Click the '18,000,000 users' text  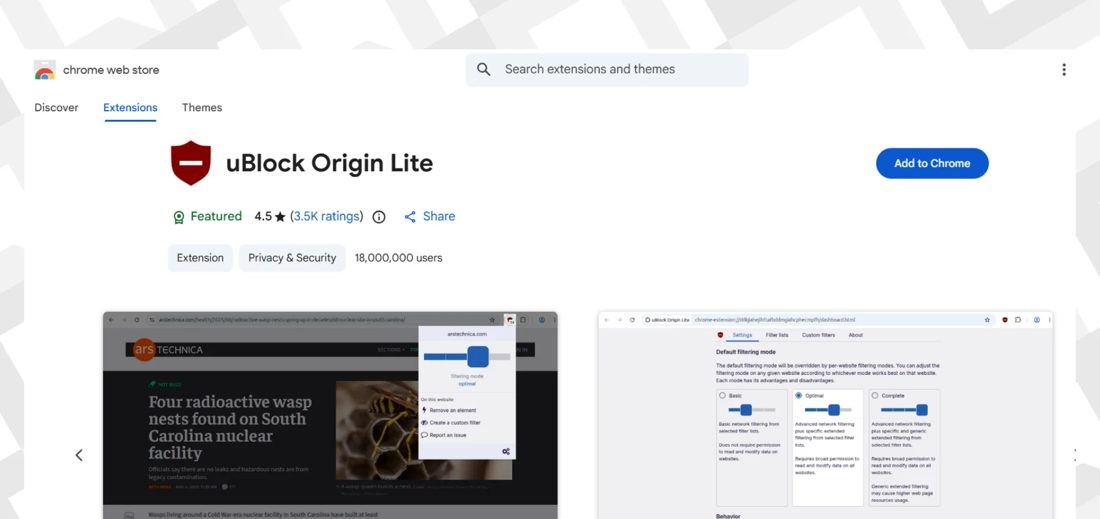(398, 257)
